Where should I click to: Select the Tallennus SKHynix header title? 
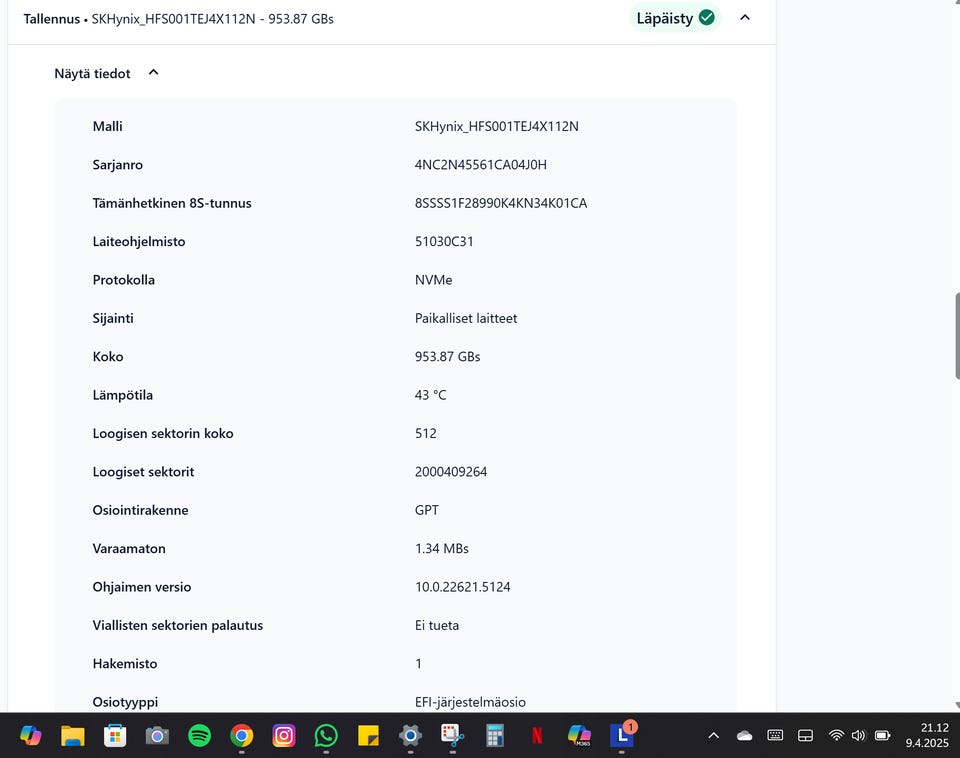(178, 19)
